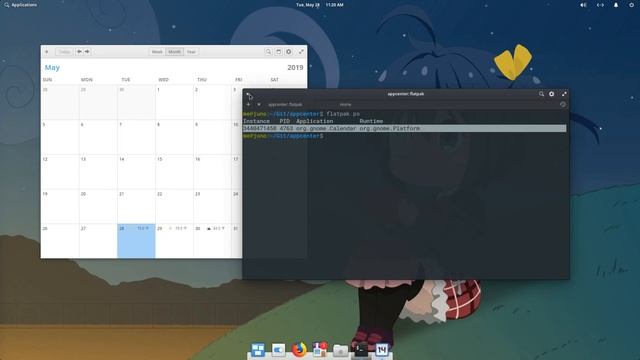
Task: Select May 20 in the calendar
Action: [98, 207]
